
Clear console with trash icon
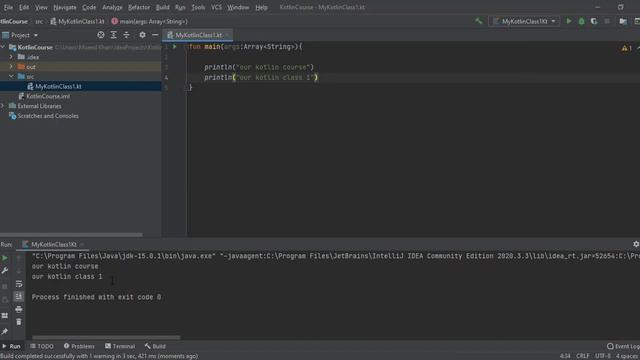coord(19,322)
